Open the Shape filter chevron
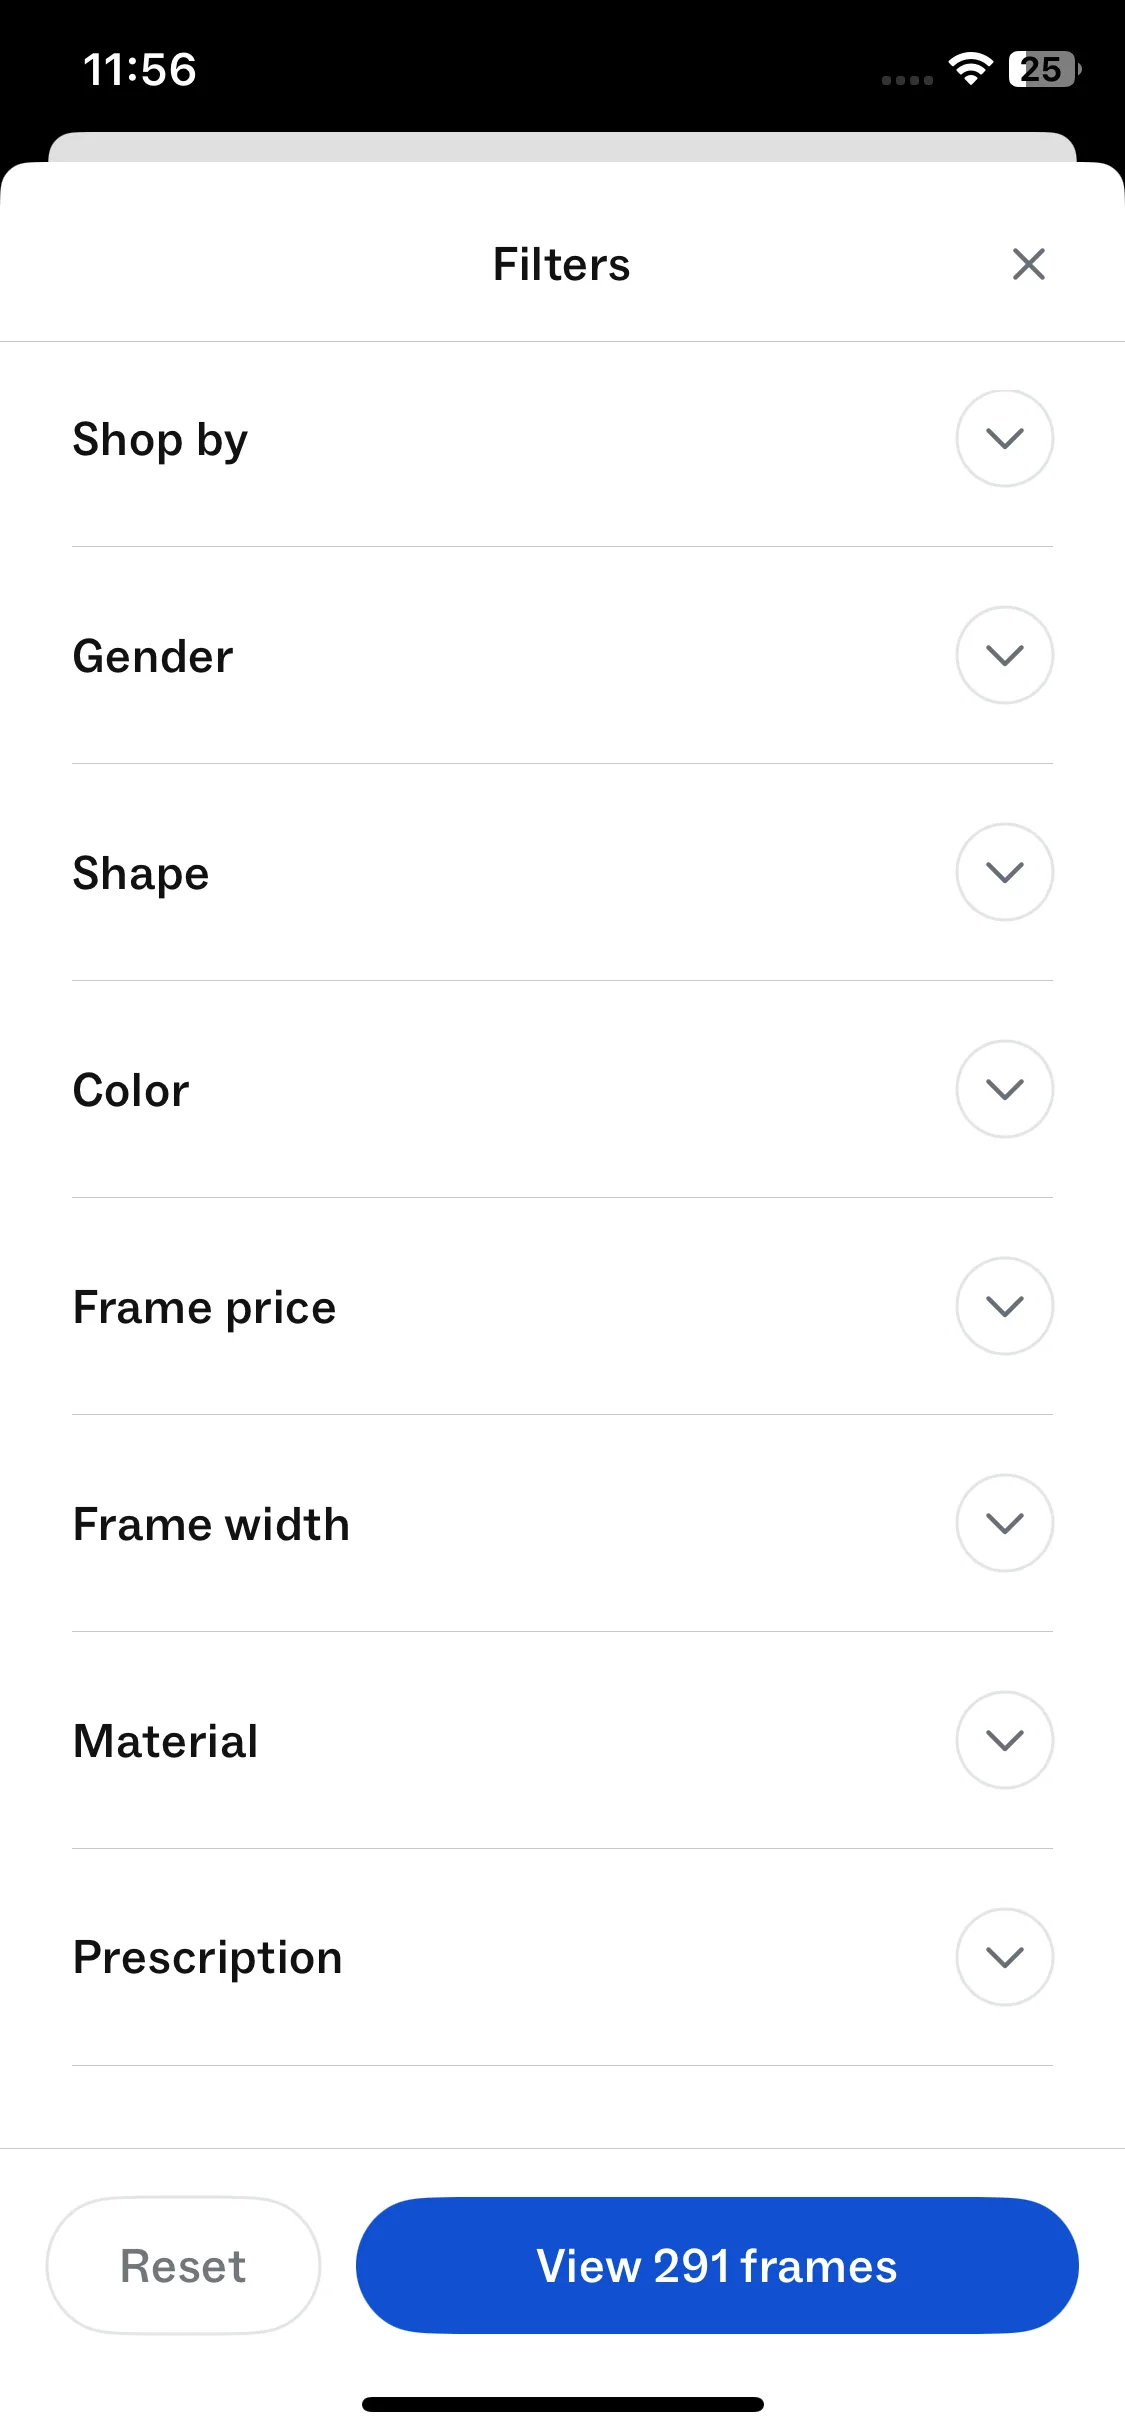This screenshot has height=2436, width=1125. coord(1004,873)
